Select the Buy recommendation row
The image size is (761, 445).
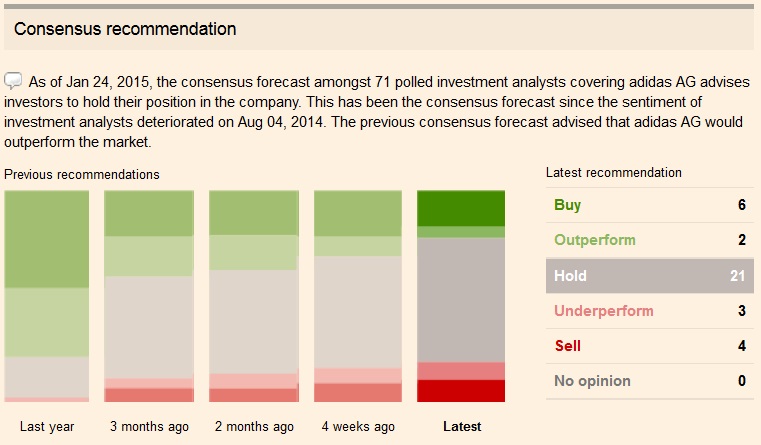click(x=650, y=205)
